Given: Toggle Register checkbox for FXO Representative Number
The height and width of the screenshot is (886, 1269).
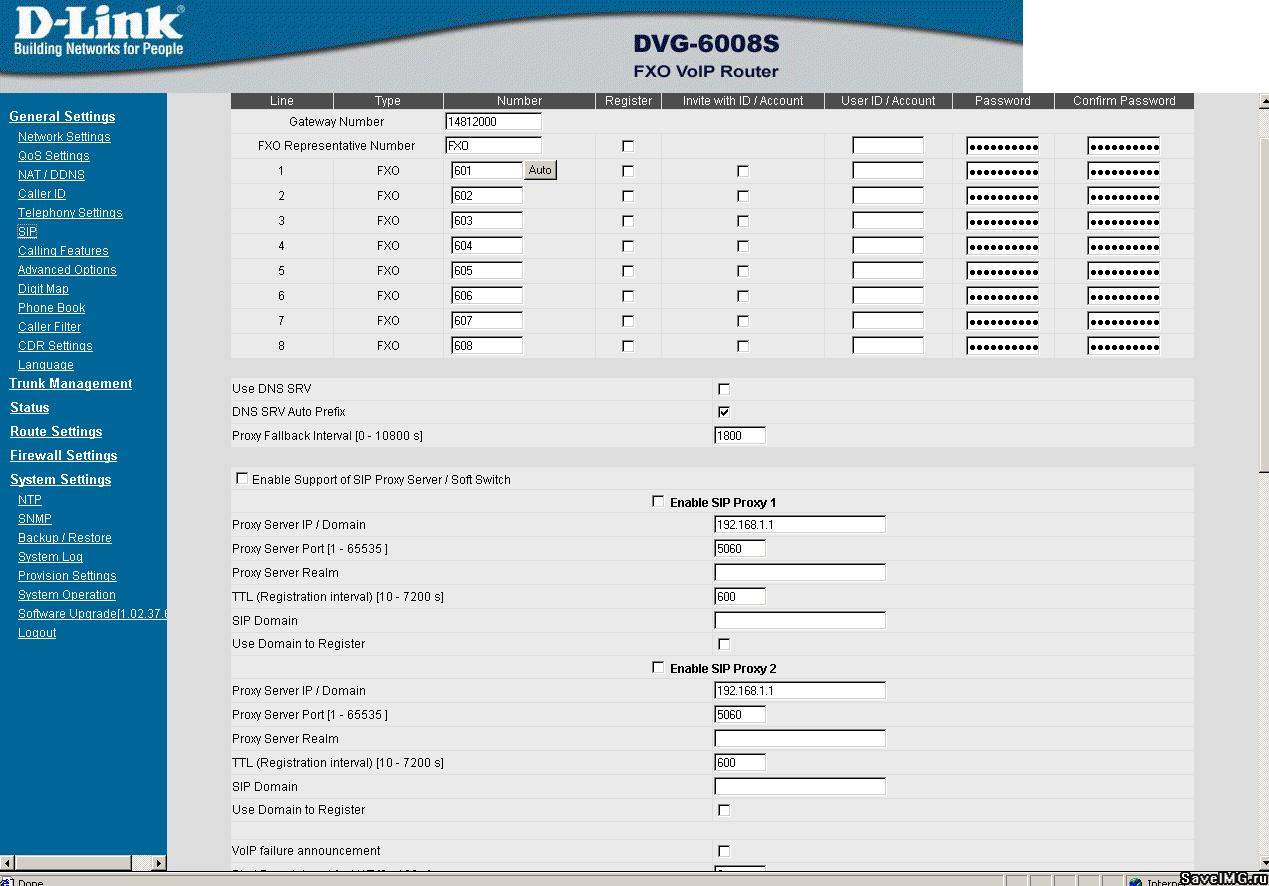Looking at the screenshot, I should coord(628,146).
